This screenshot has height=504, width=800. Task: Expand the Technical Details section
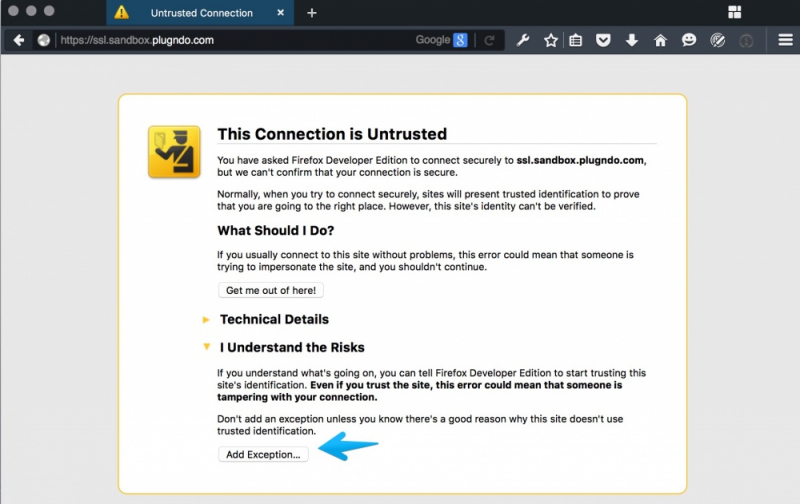(x=274, y=320)
